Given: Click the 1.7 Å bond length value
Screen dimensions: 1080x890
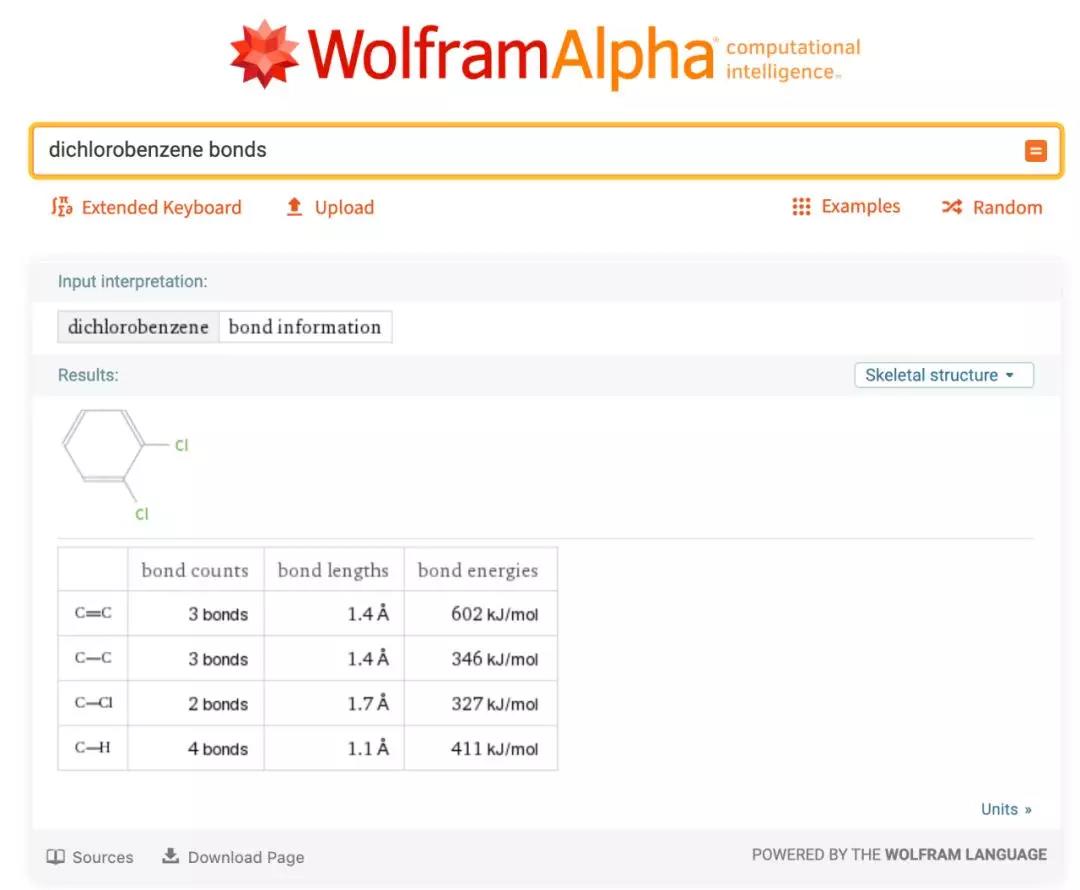Looking at the screenshot, I should tap(368, 703).
